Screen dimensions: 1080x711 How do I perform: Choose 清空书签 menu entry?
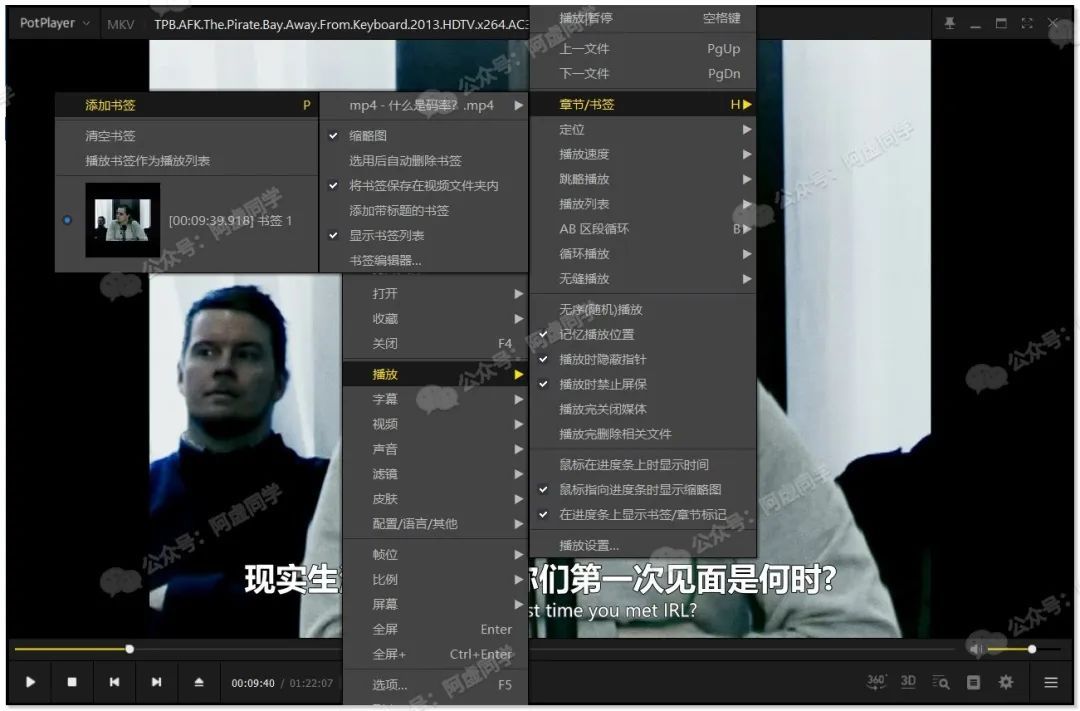tap(187, 136)
